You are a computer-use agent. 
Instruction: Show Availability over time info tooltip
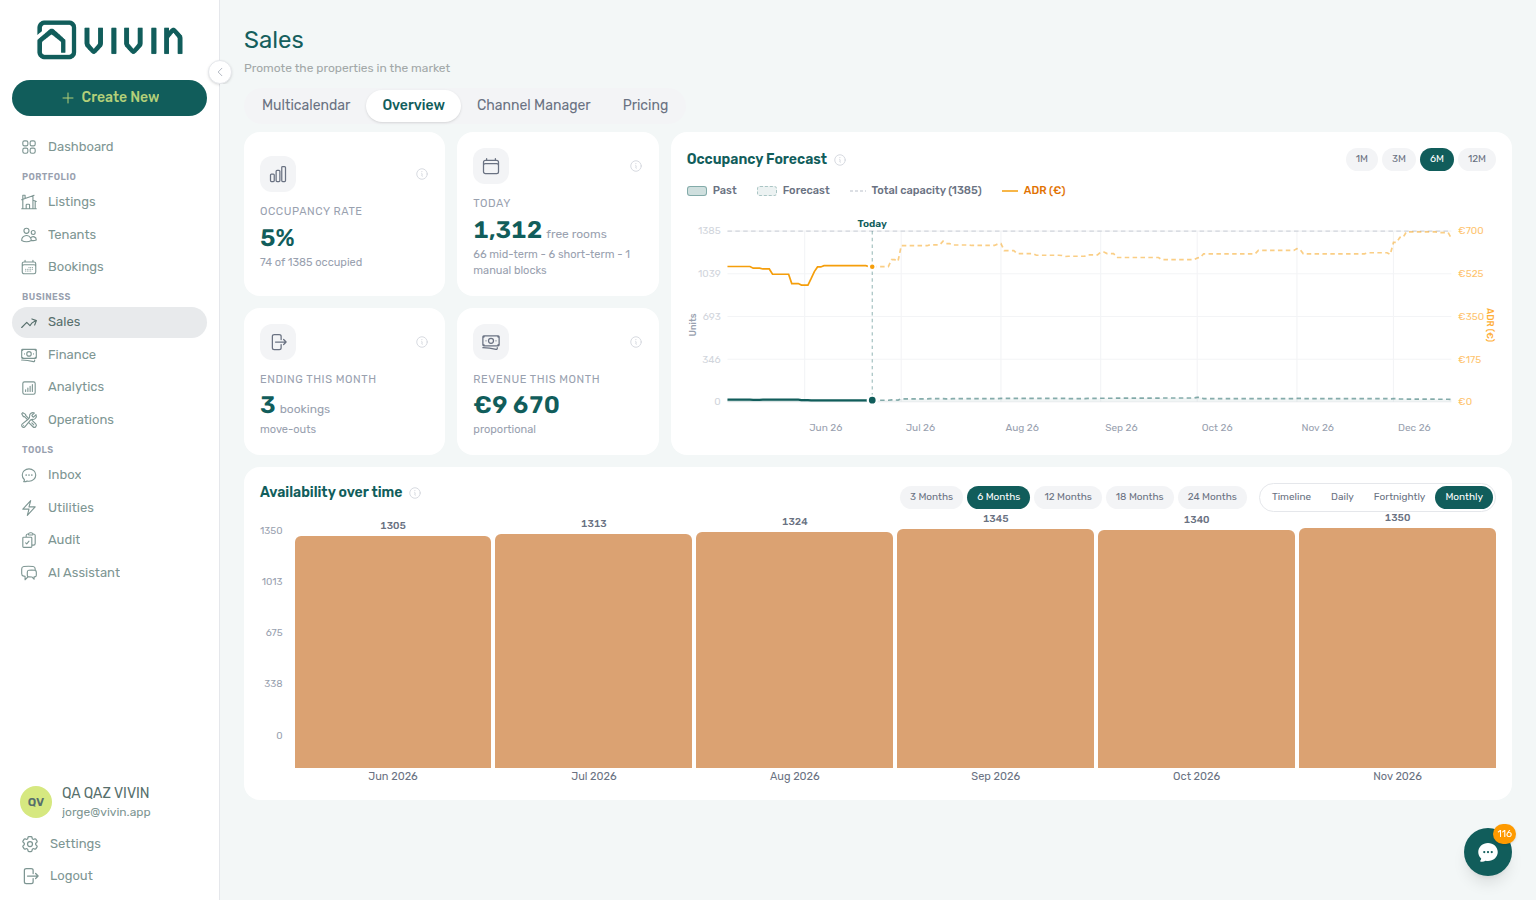tap(415, 493)
